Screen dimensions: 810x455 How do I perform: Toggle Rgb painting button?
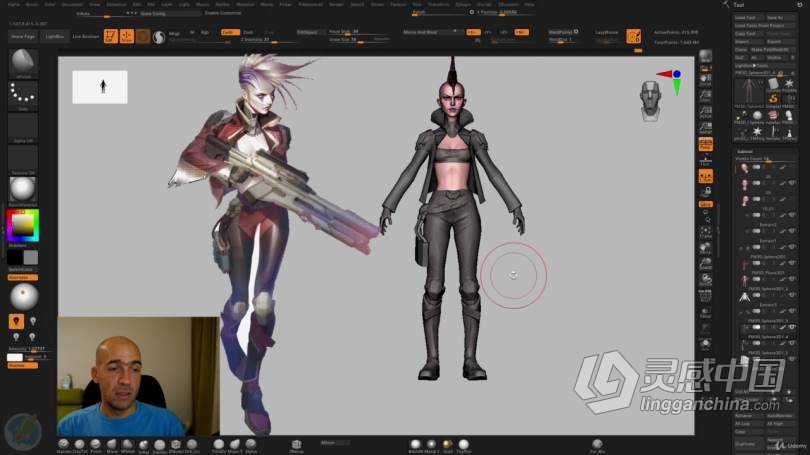tap(205, 33)
